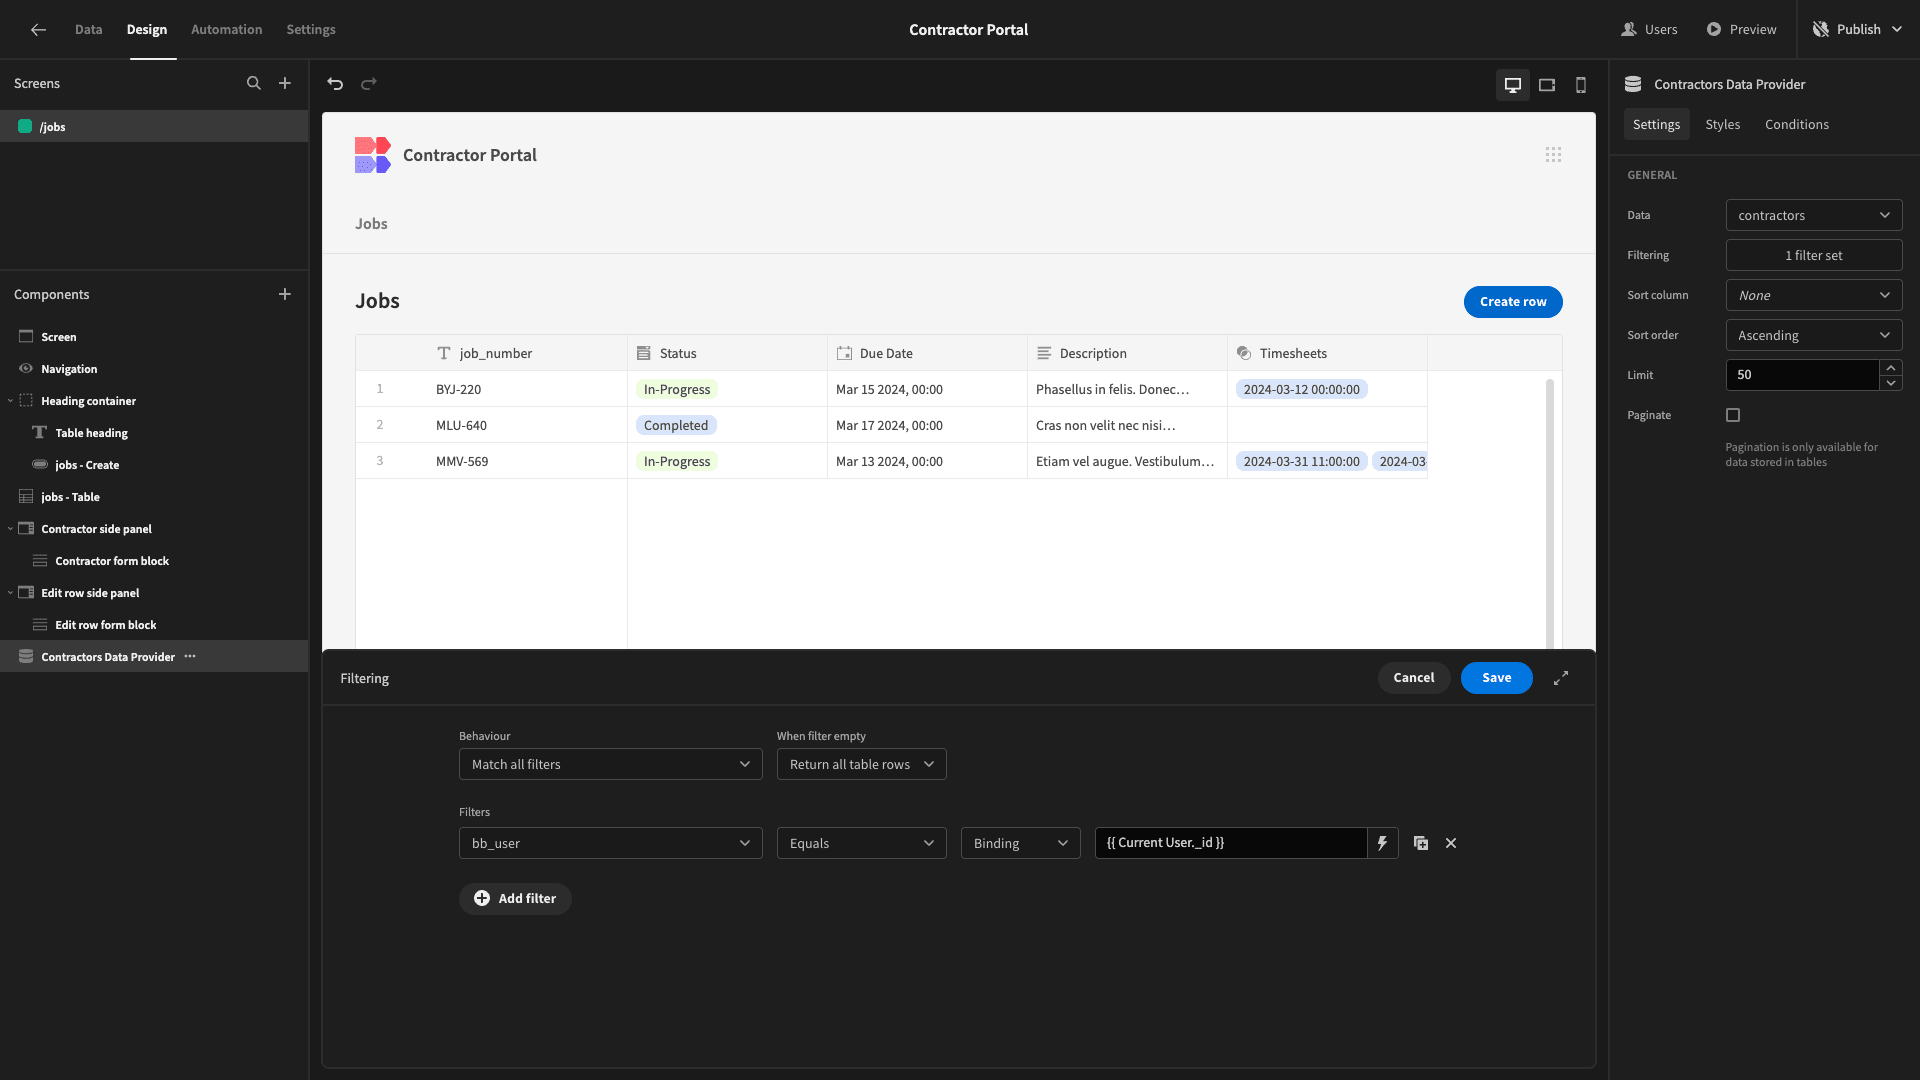Add a new component with plus icon
Screen dimensions: 1920x1080
click(x=285, y=295)
